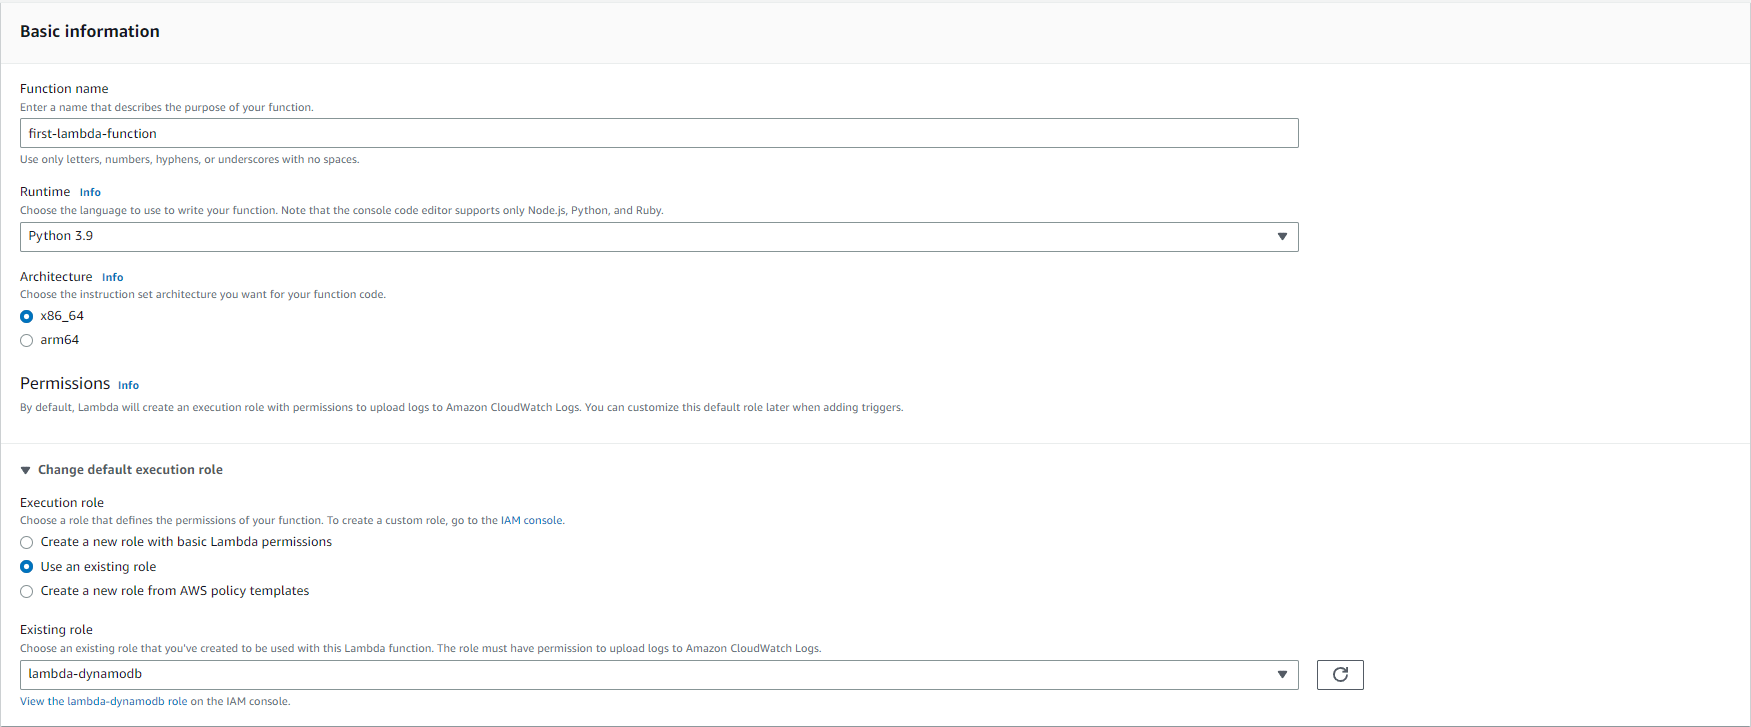Collapse the Change default execution role section
The width and height of the screenshot is (1751, 727).
coord(121,470)
